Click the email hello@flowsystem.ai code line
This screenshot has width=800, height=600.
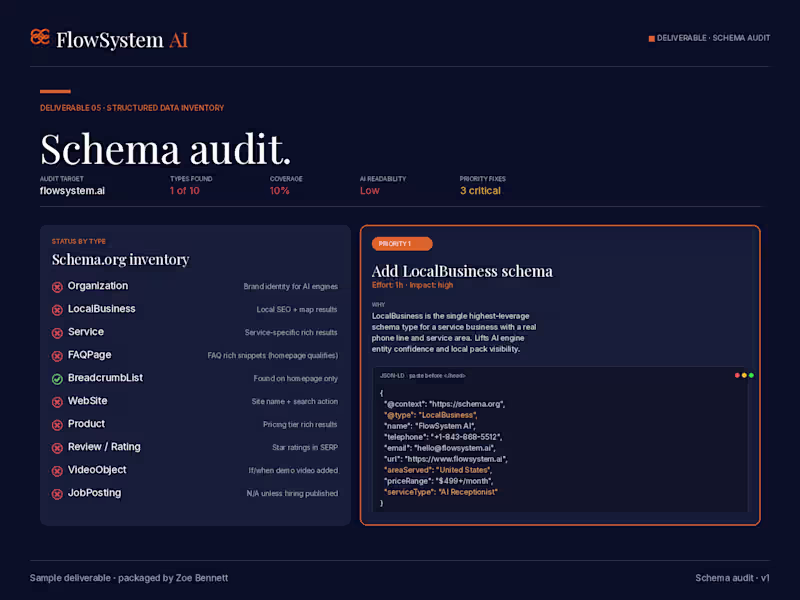439,448
